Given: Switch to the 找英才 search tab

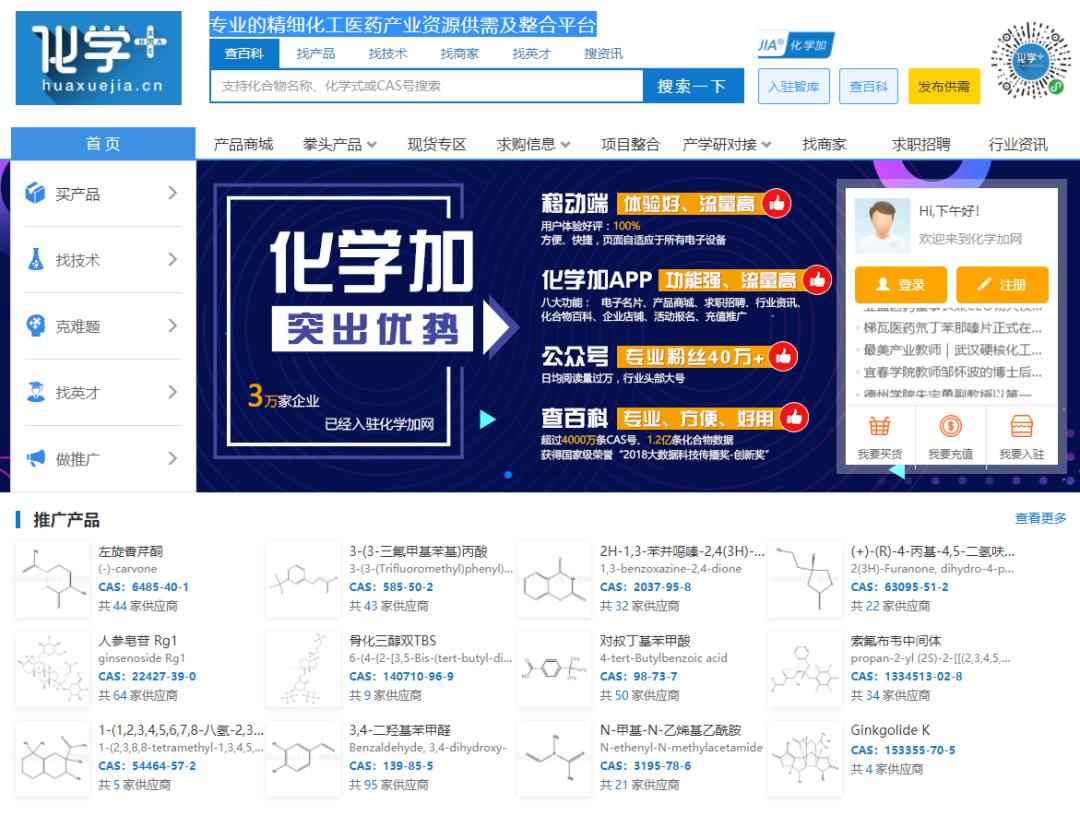Looking at the screenshot, I should (532, 54).
